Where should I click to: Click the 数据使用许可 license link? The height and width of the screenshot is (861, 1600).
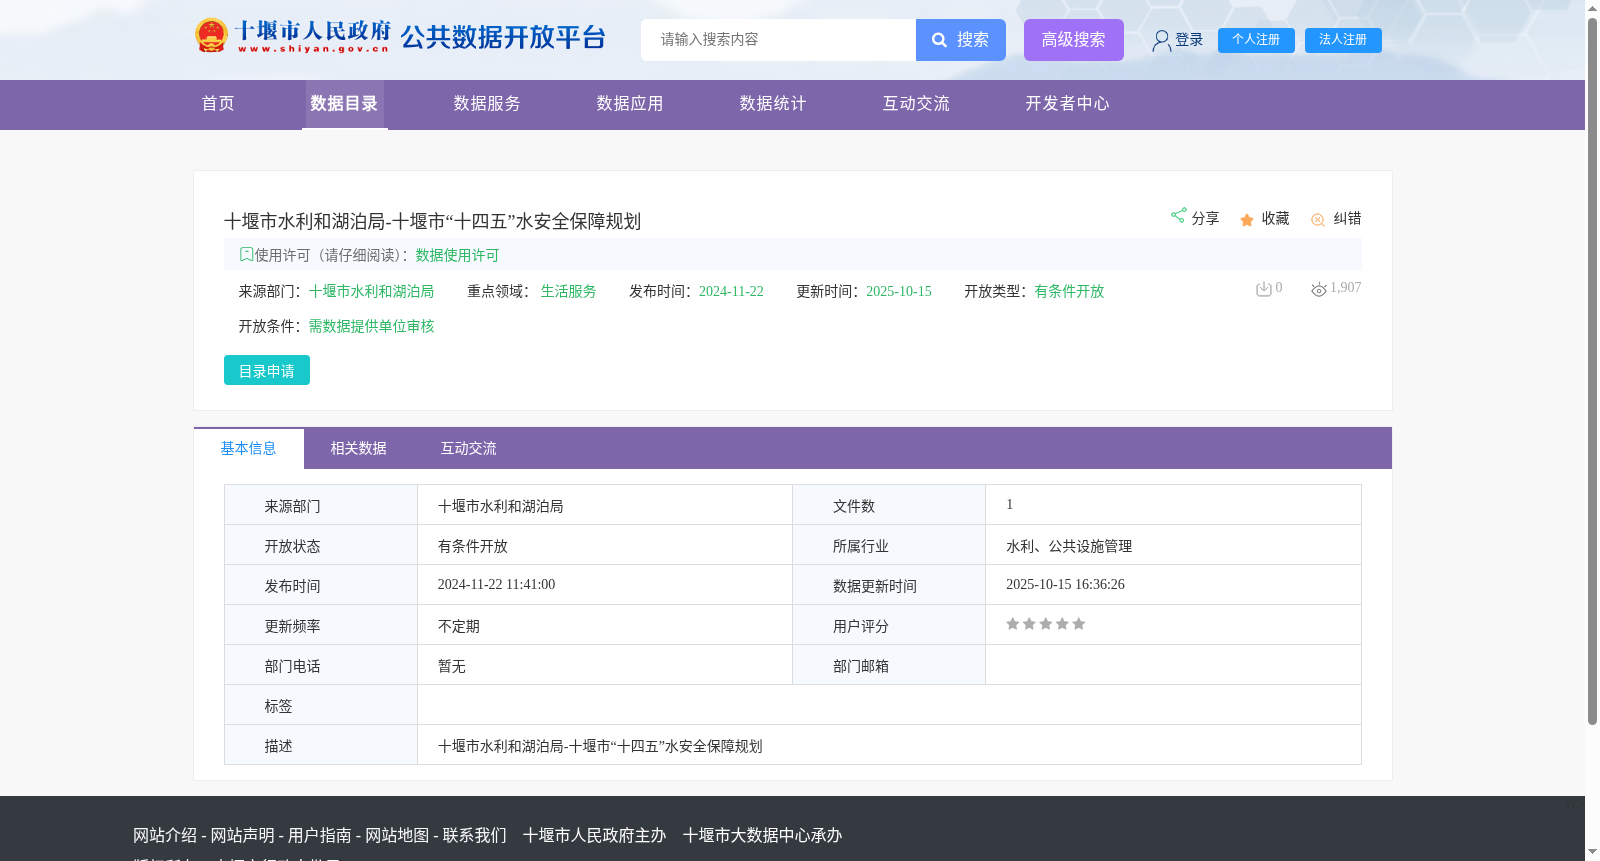[457, 256]
